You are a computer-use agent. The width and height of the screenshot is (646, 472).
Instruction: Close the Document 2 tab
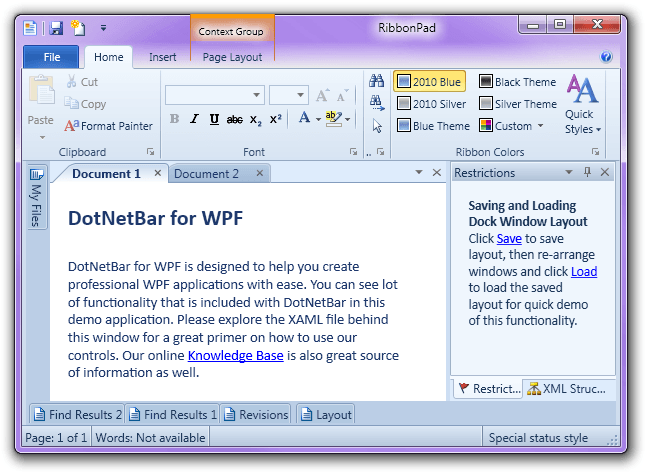[260, 173]
